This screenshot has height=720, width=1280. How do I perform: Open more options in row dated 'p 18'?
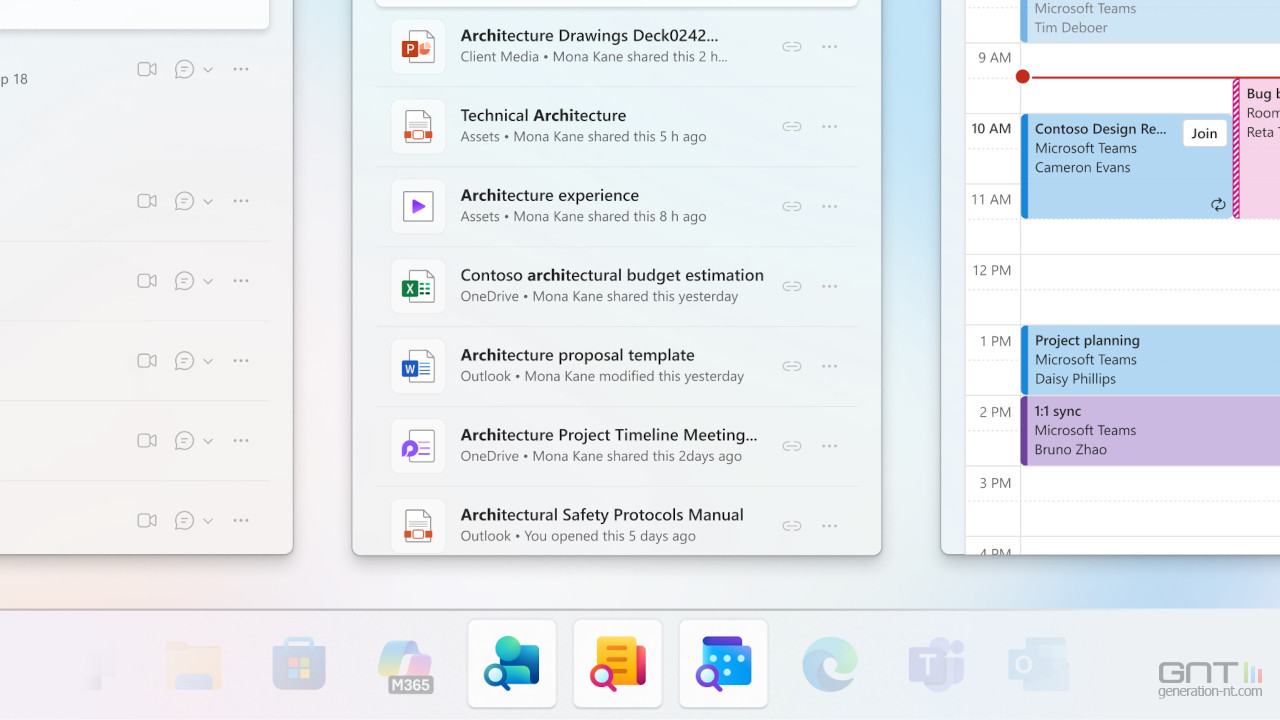coord(241,70)
